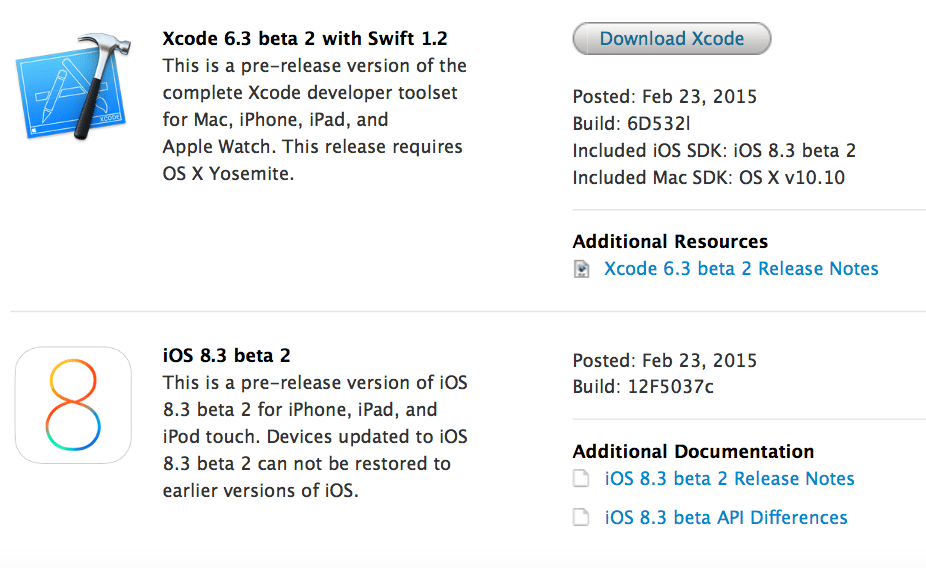Click the Included iOS SDK line
The width and height of the screenshot is (926, 568).
[714, 151]
